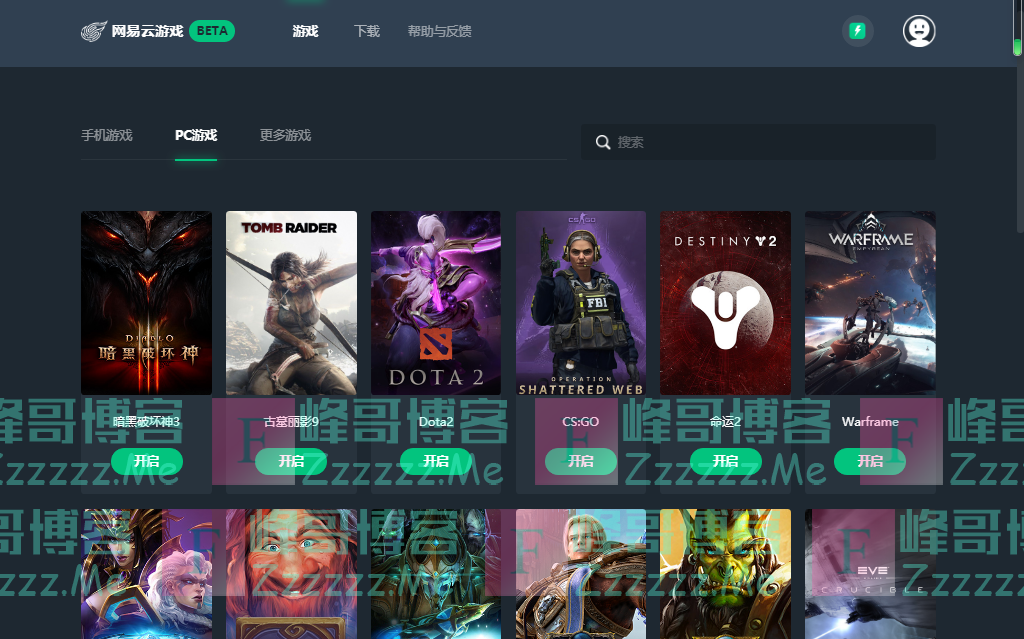Click the green lightning bolt icon
Viewport: 1024px width, 639px height.
point(857,31)
